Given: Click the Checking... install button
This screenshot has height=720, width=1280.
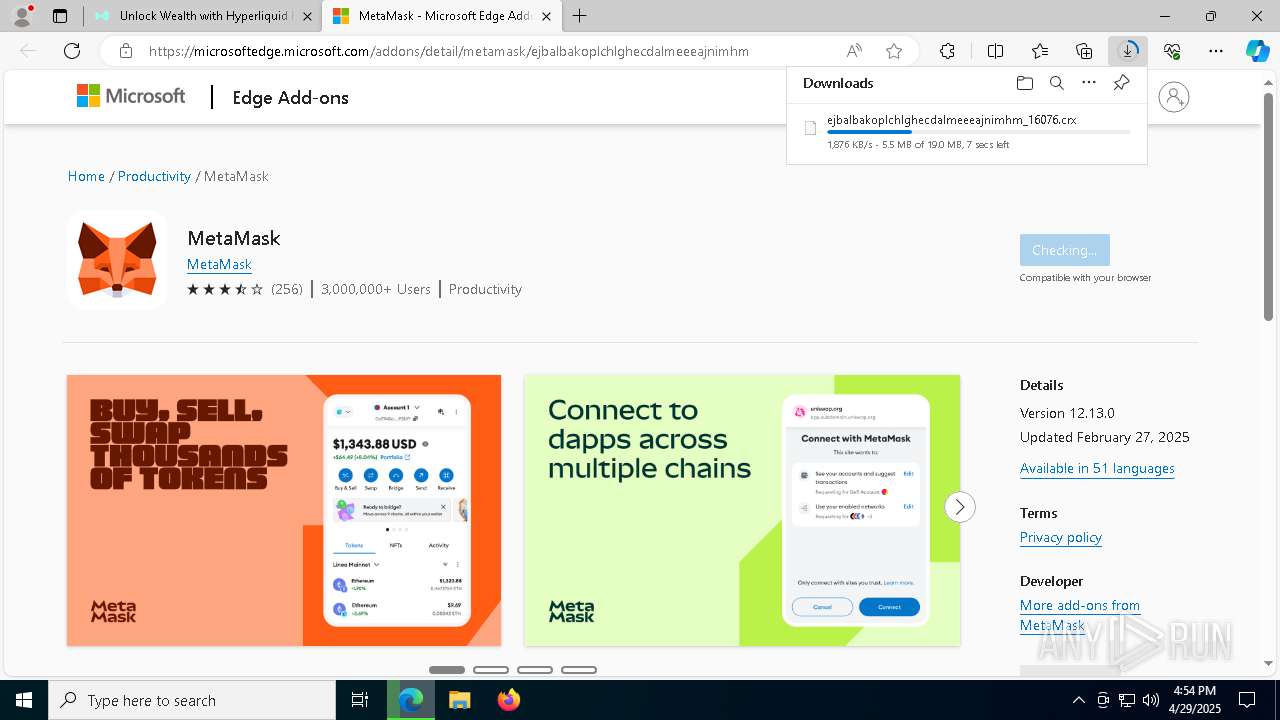Looking at the screenshot, I should 1064,250.
